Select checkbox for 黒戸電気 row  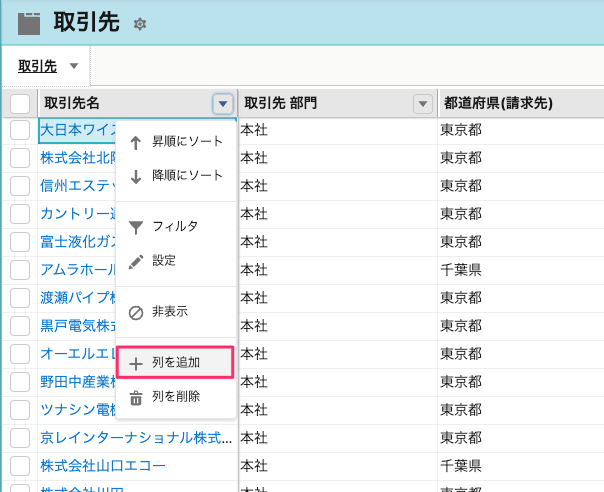(x=20, y=326)
